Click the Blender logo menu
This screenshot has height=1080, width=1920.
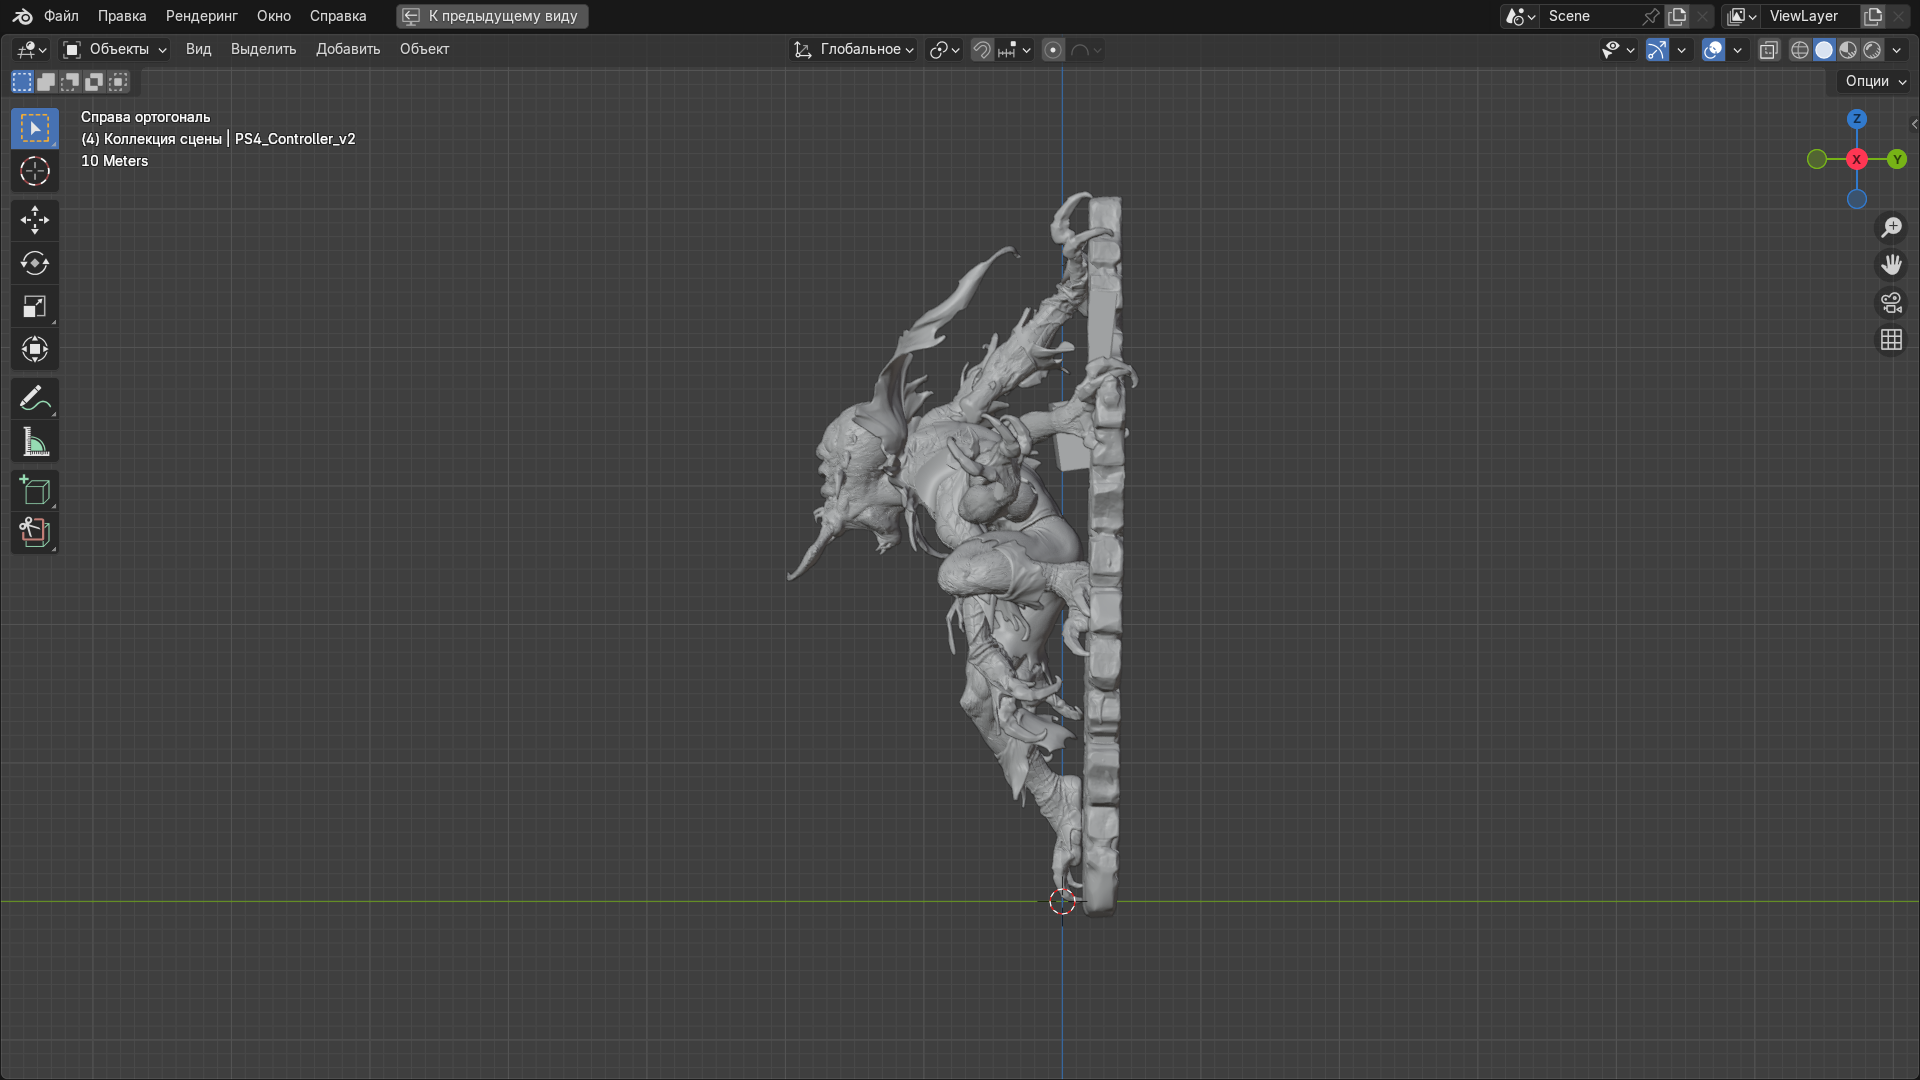click(22, 16)
